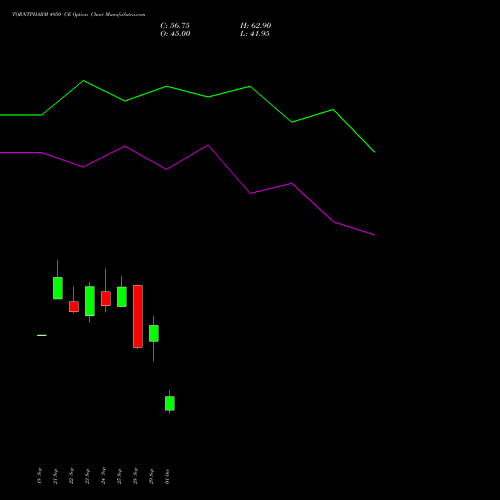Viewport: 500px width, 500px height.
Task: Click the 29 Sep date label
Action: point(151,476)
